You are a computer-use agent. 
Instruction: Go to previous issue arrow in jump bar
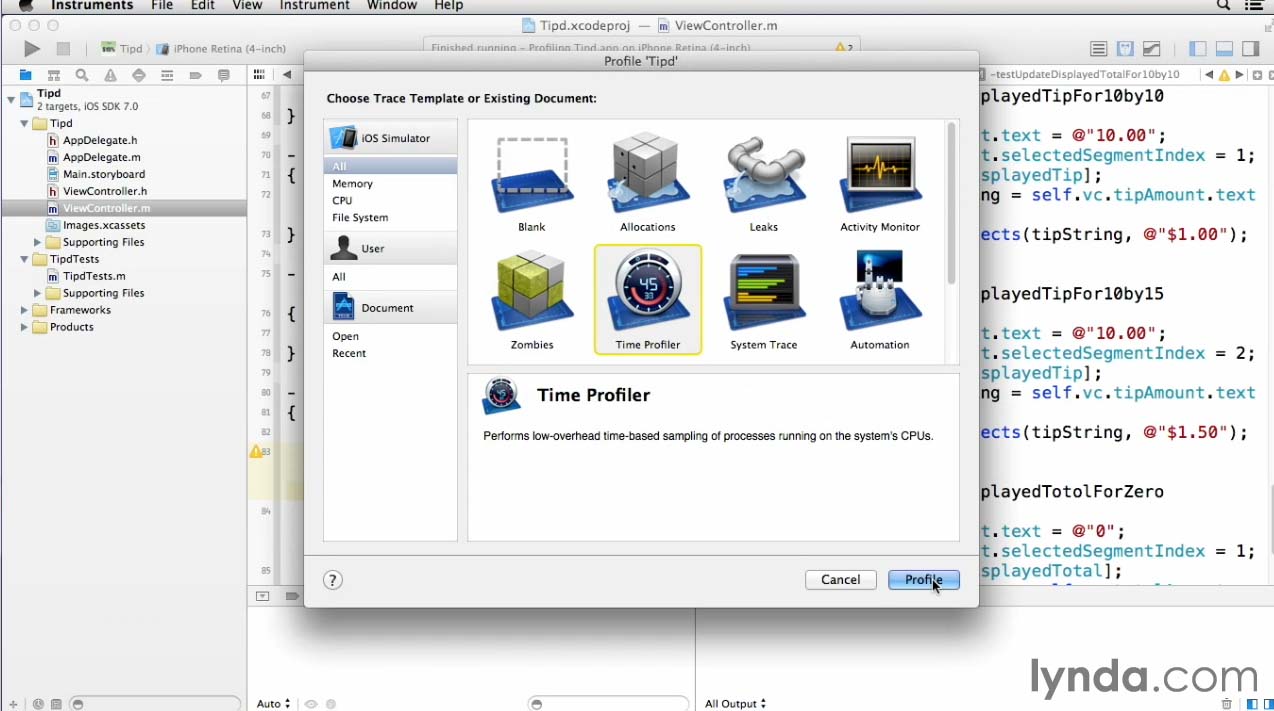[x=1209, y=75]
